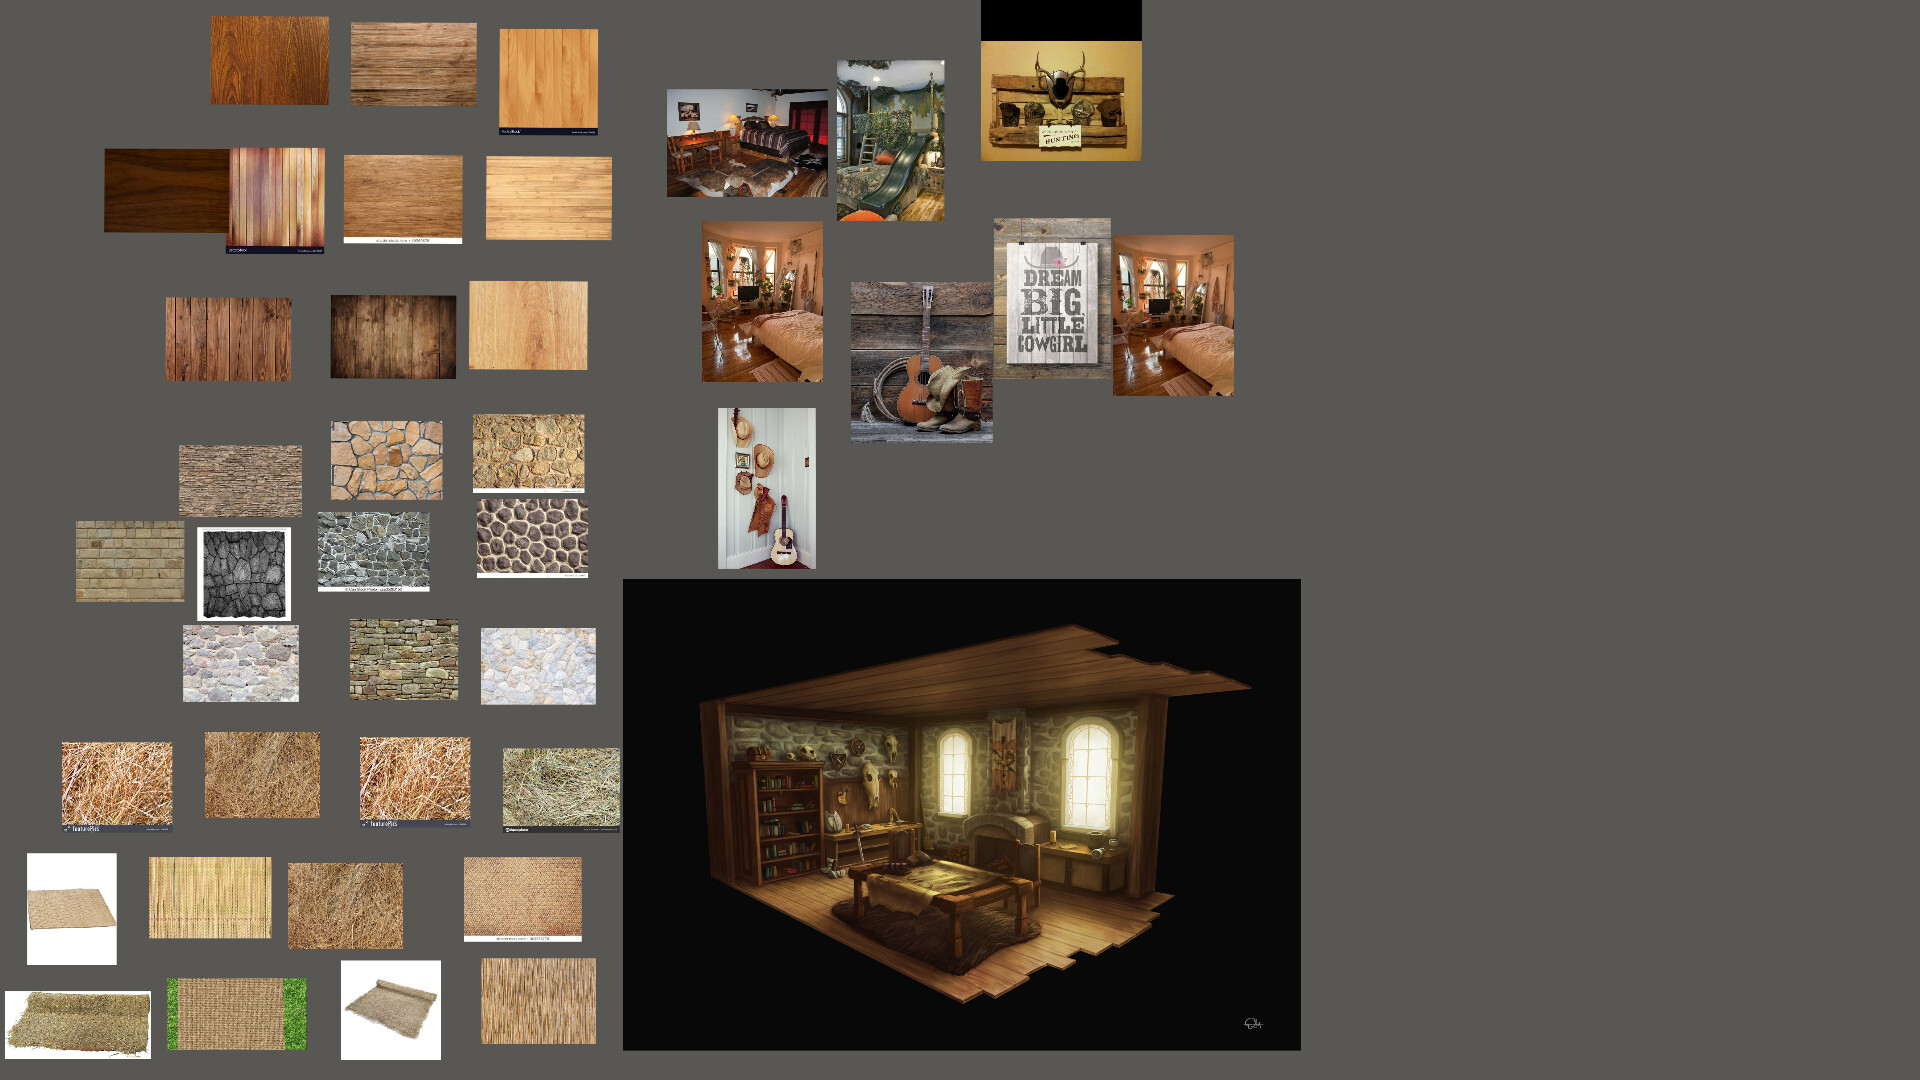Select the sunlit bay window bedroom photo

(x=763, y=300)
